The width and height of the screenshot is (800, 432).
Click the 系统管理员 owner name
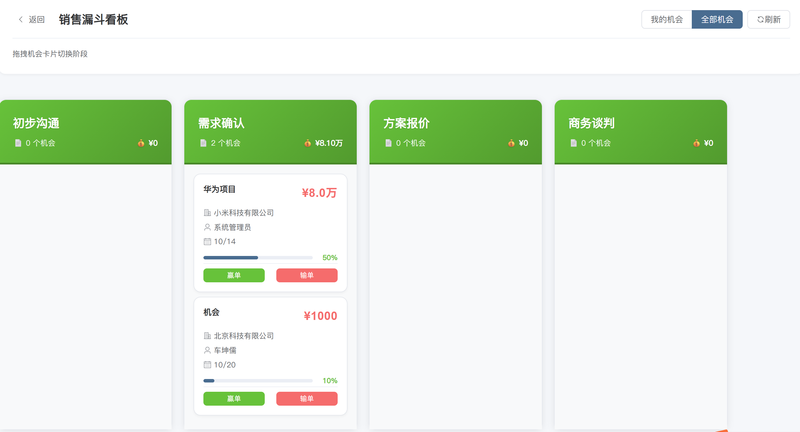pyautogui.click(x=232, y=227)
